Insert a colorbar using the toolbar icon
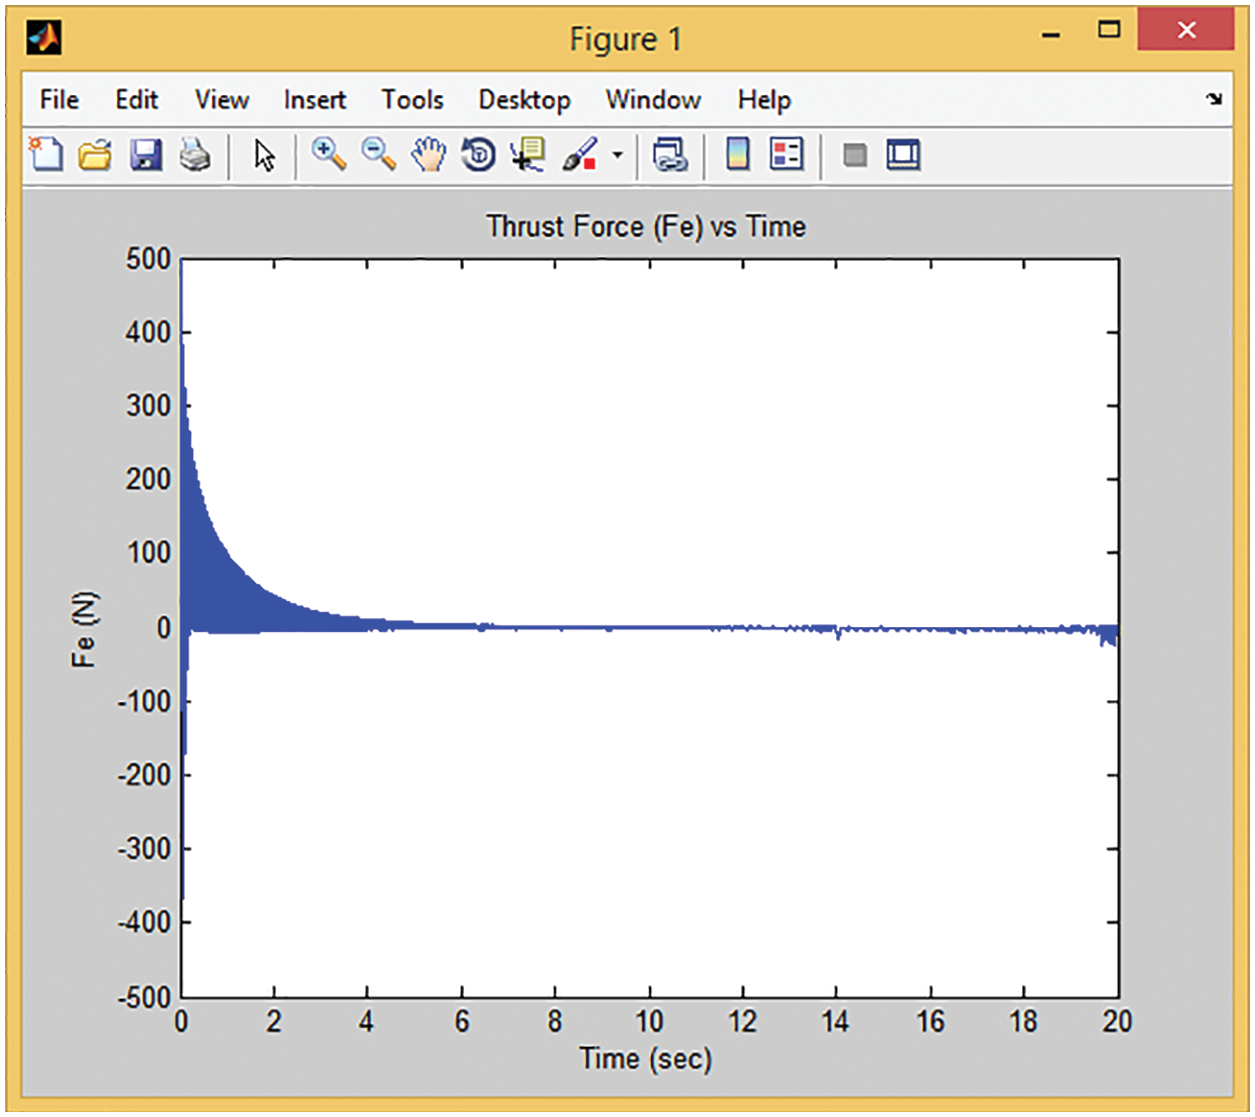Viewport: 1255px width, 1117px height. (738, 155)
